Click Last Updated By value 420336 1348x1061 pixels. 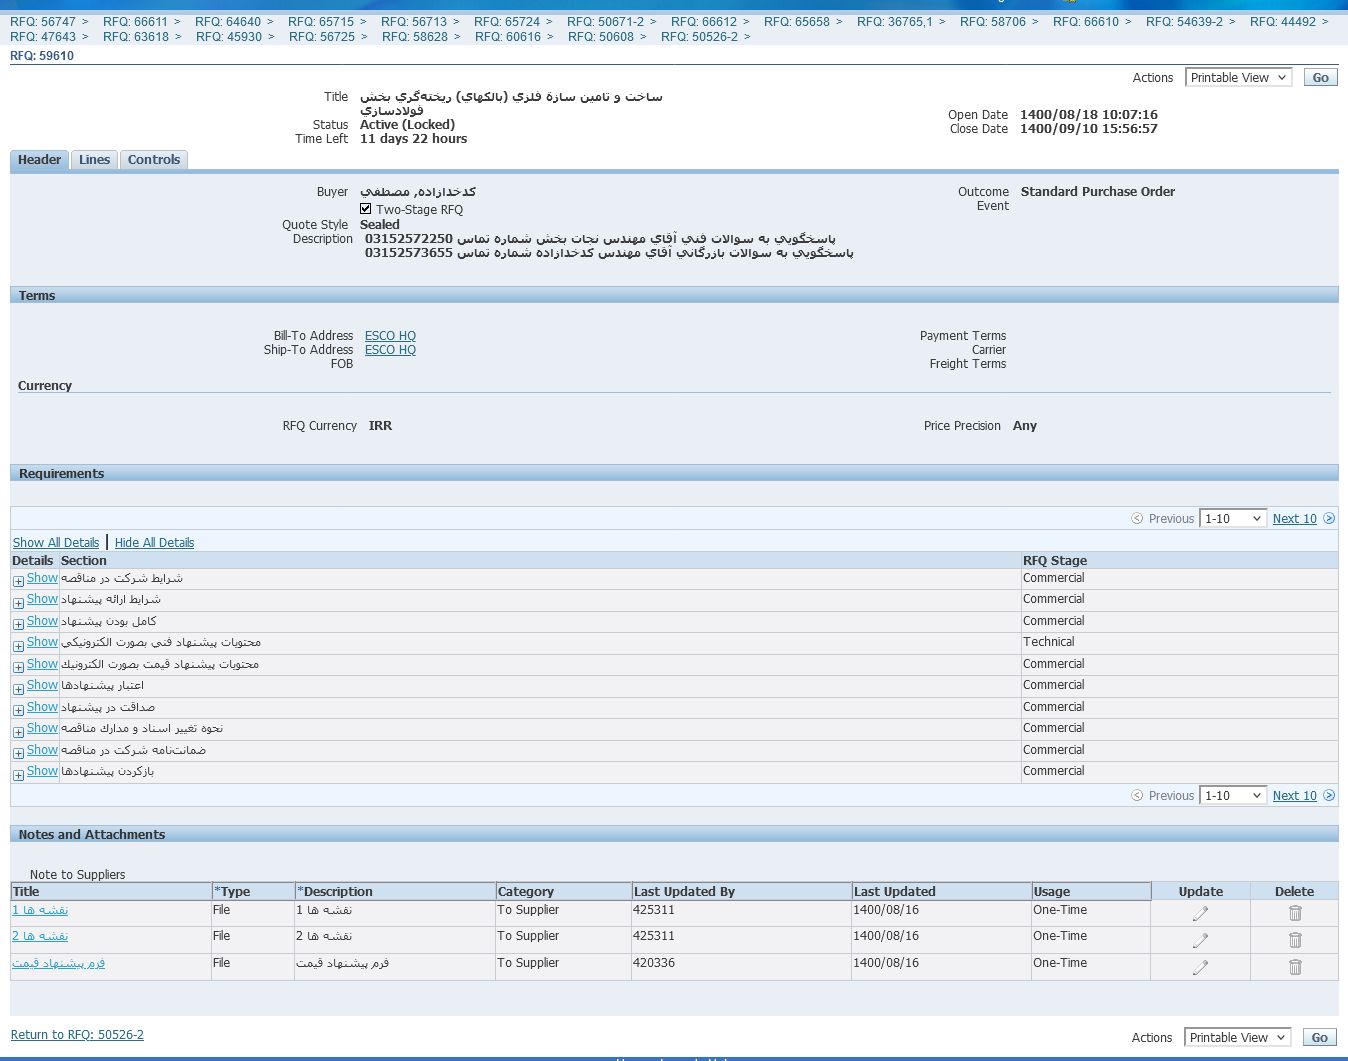(x=654, y=963)
